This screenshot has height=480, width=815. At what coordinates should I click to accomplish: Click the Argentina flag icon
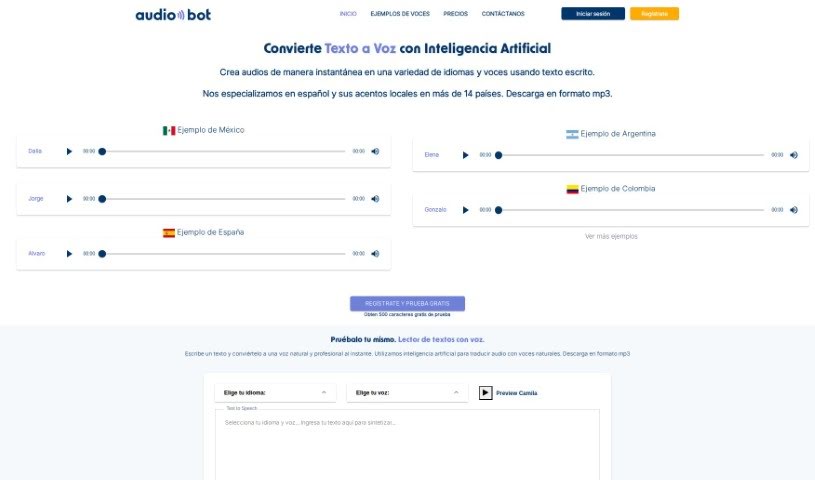click(x=572, y=134)
